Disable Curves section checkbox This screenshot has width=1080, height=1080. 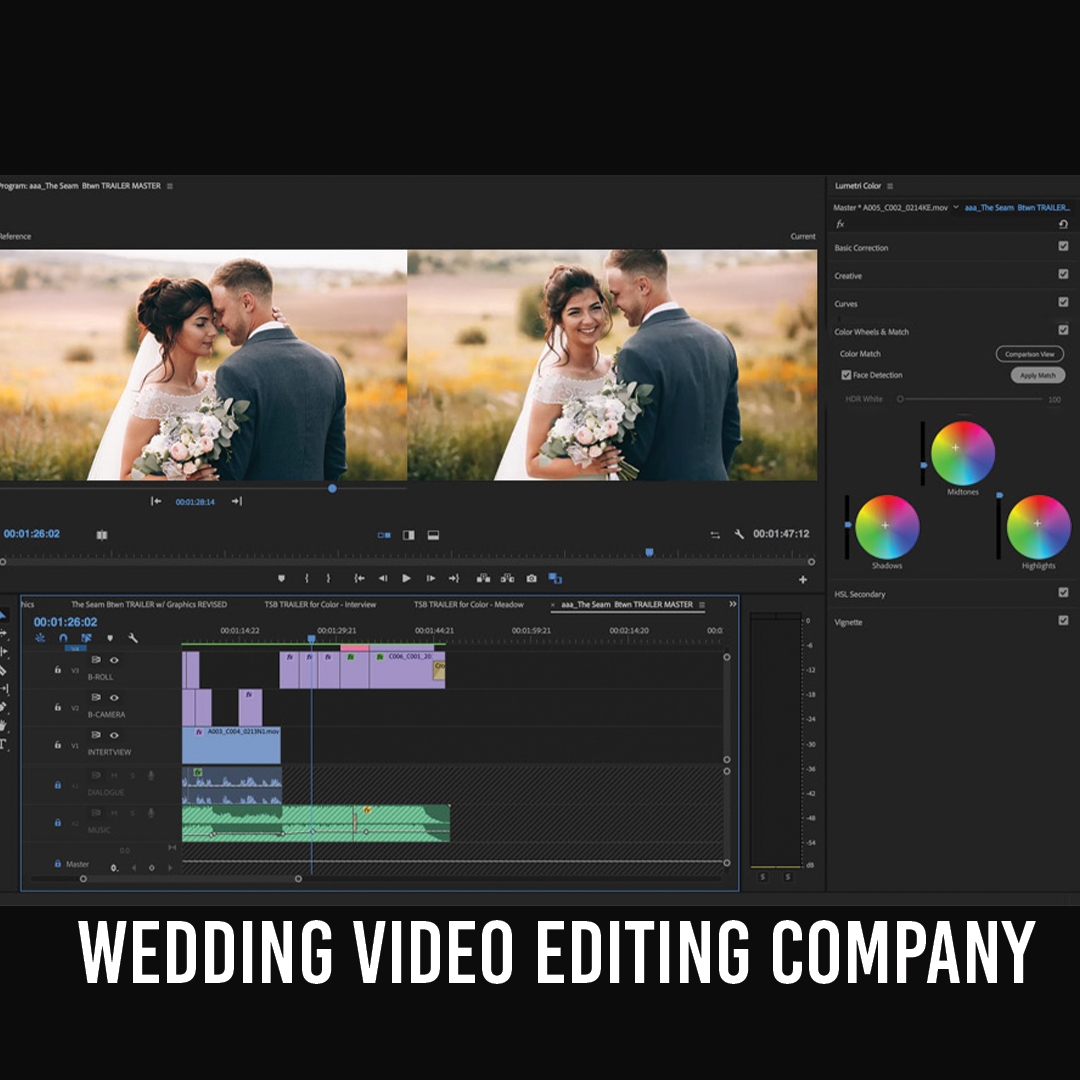coord(1063,302)
